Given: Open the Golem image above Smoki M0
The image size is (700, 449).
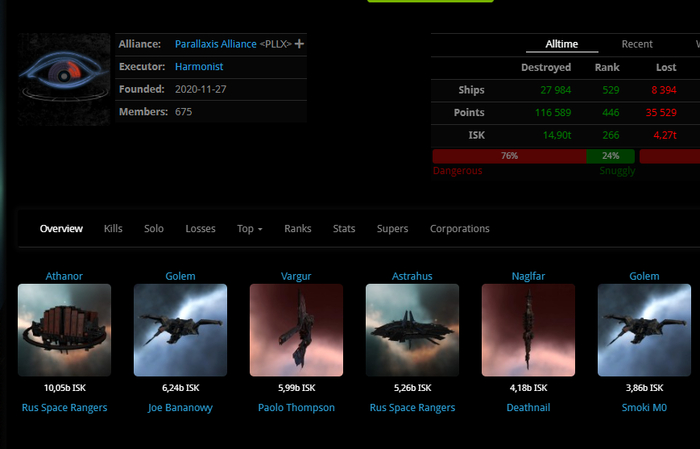Looking at the screenshot, I should point(644,330).
